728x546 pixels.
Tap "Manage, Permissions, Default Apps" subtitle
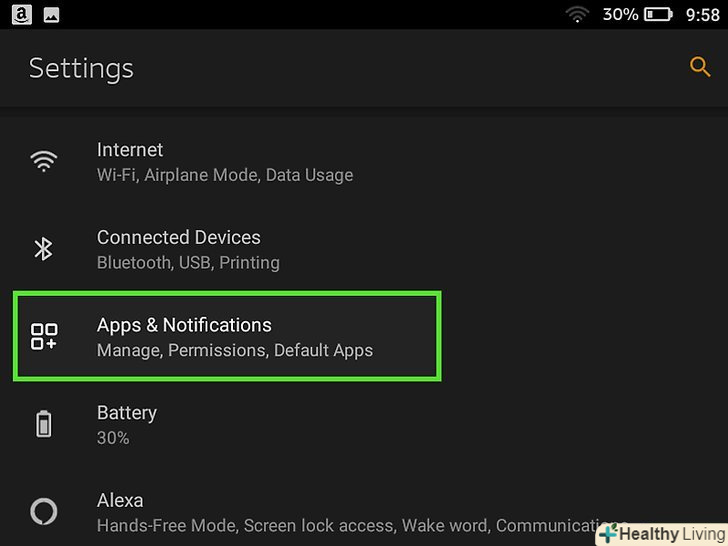click(235, 351)
